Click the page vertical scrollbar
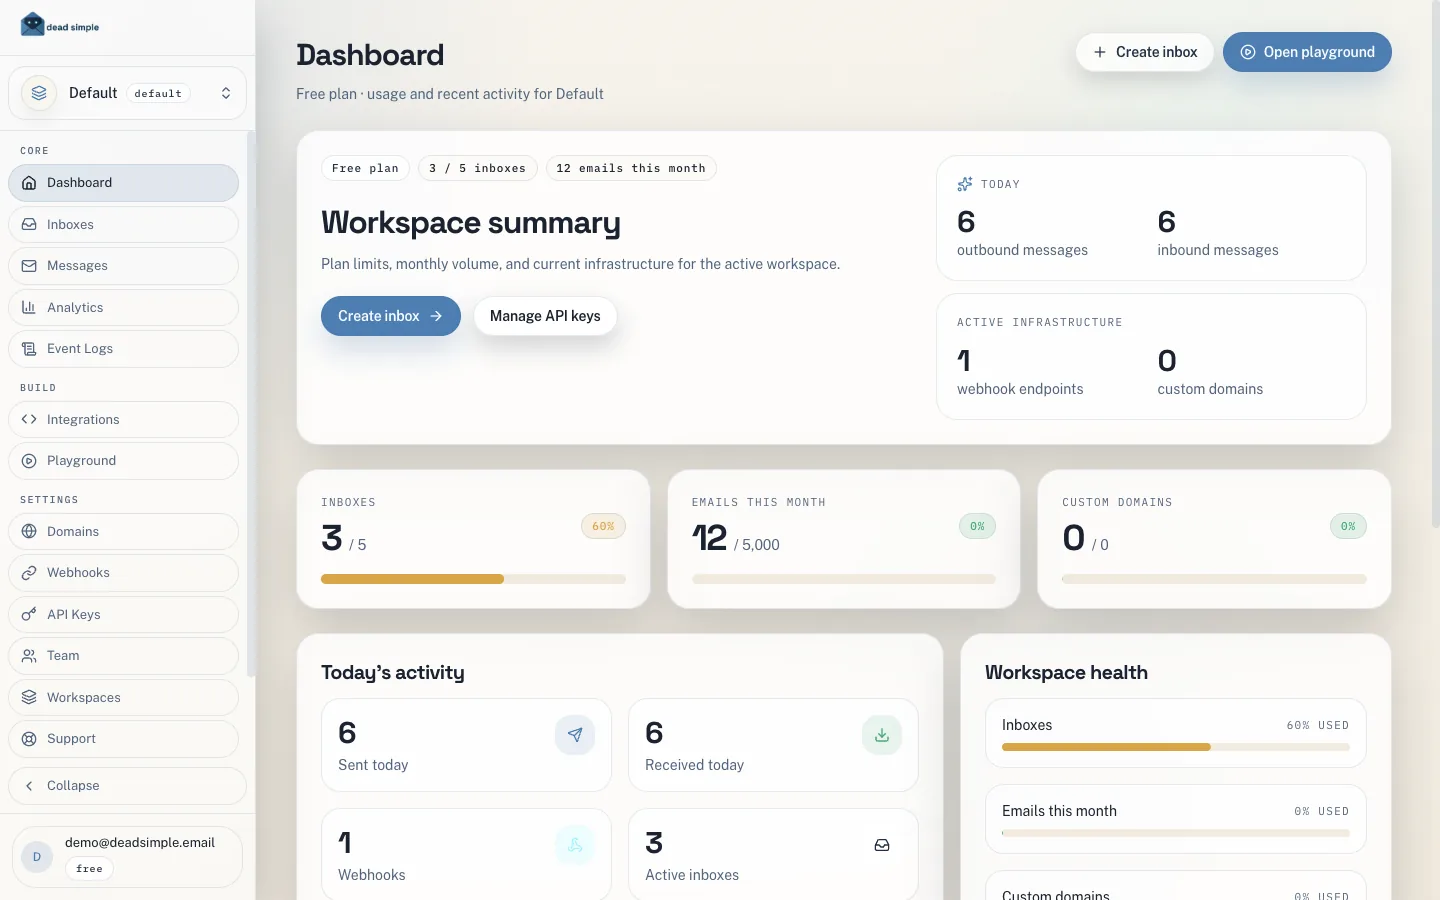1440x900 pixels. pyautogui.click(x=1435, y=265)
